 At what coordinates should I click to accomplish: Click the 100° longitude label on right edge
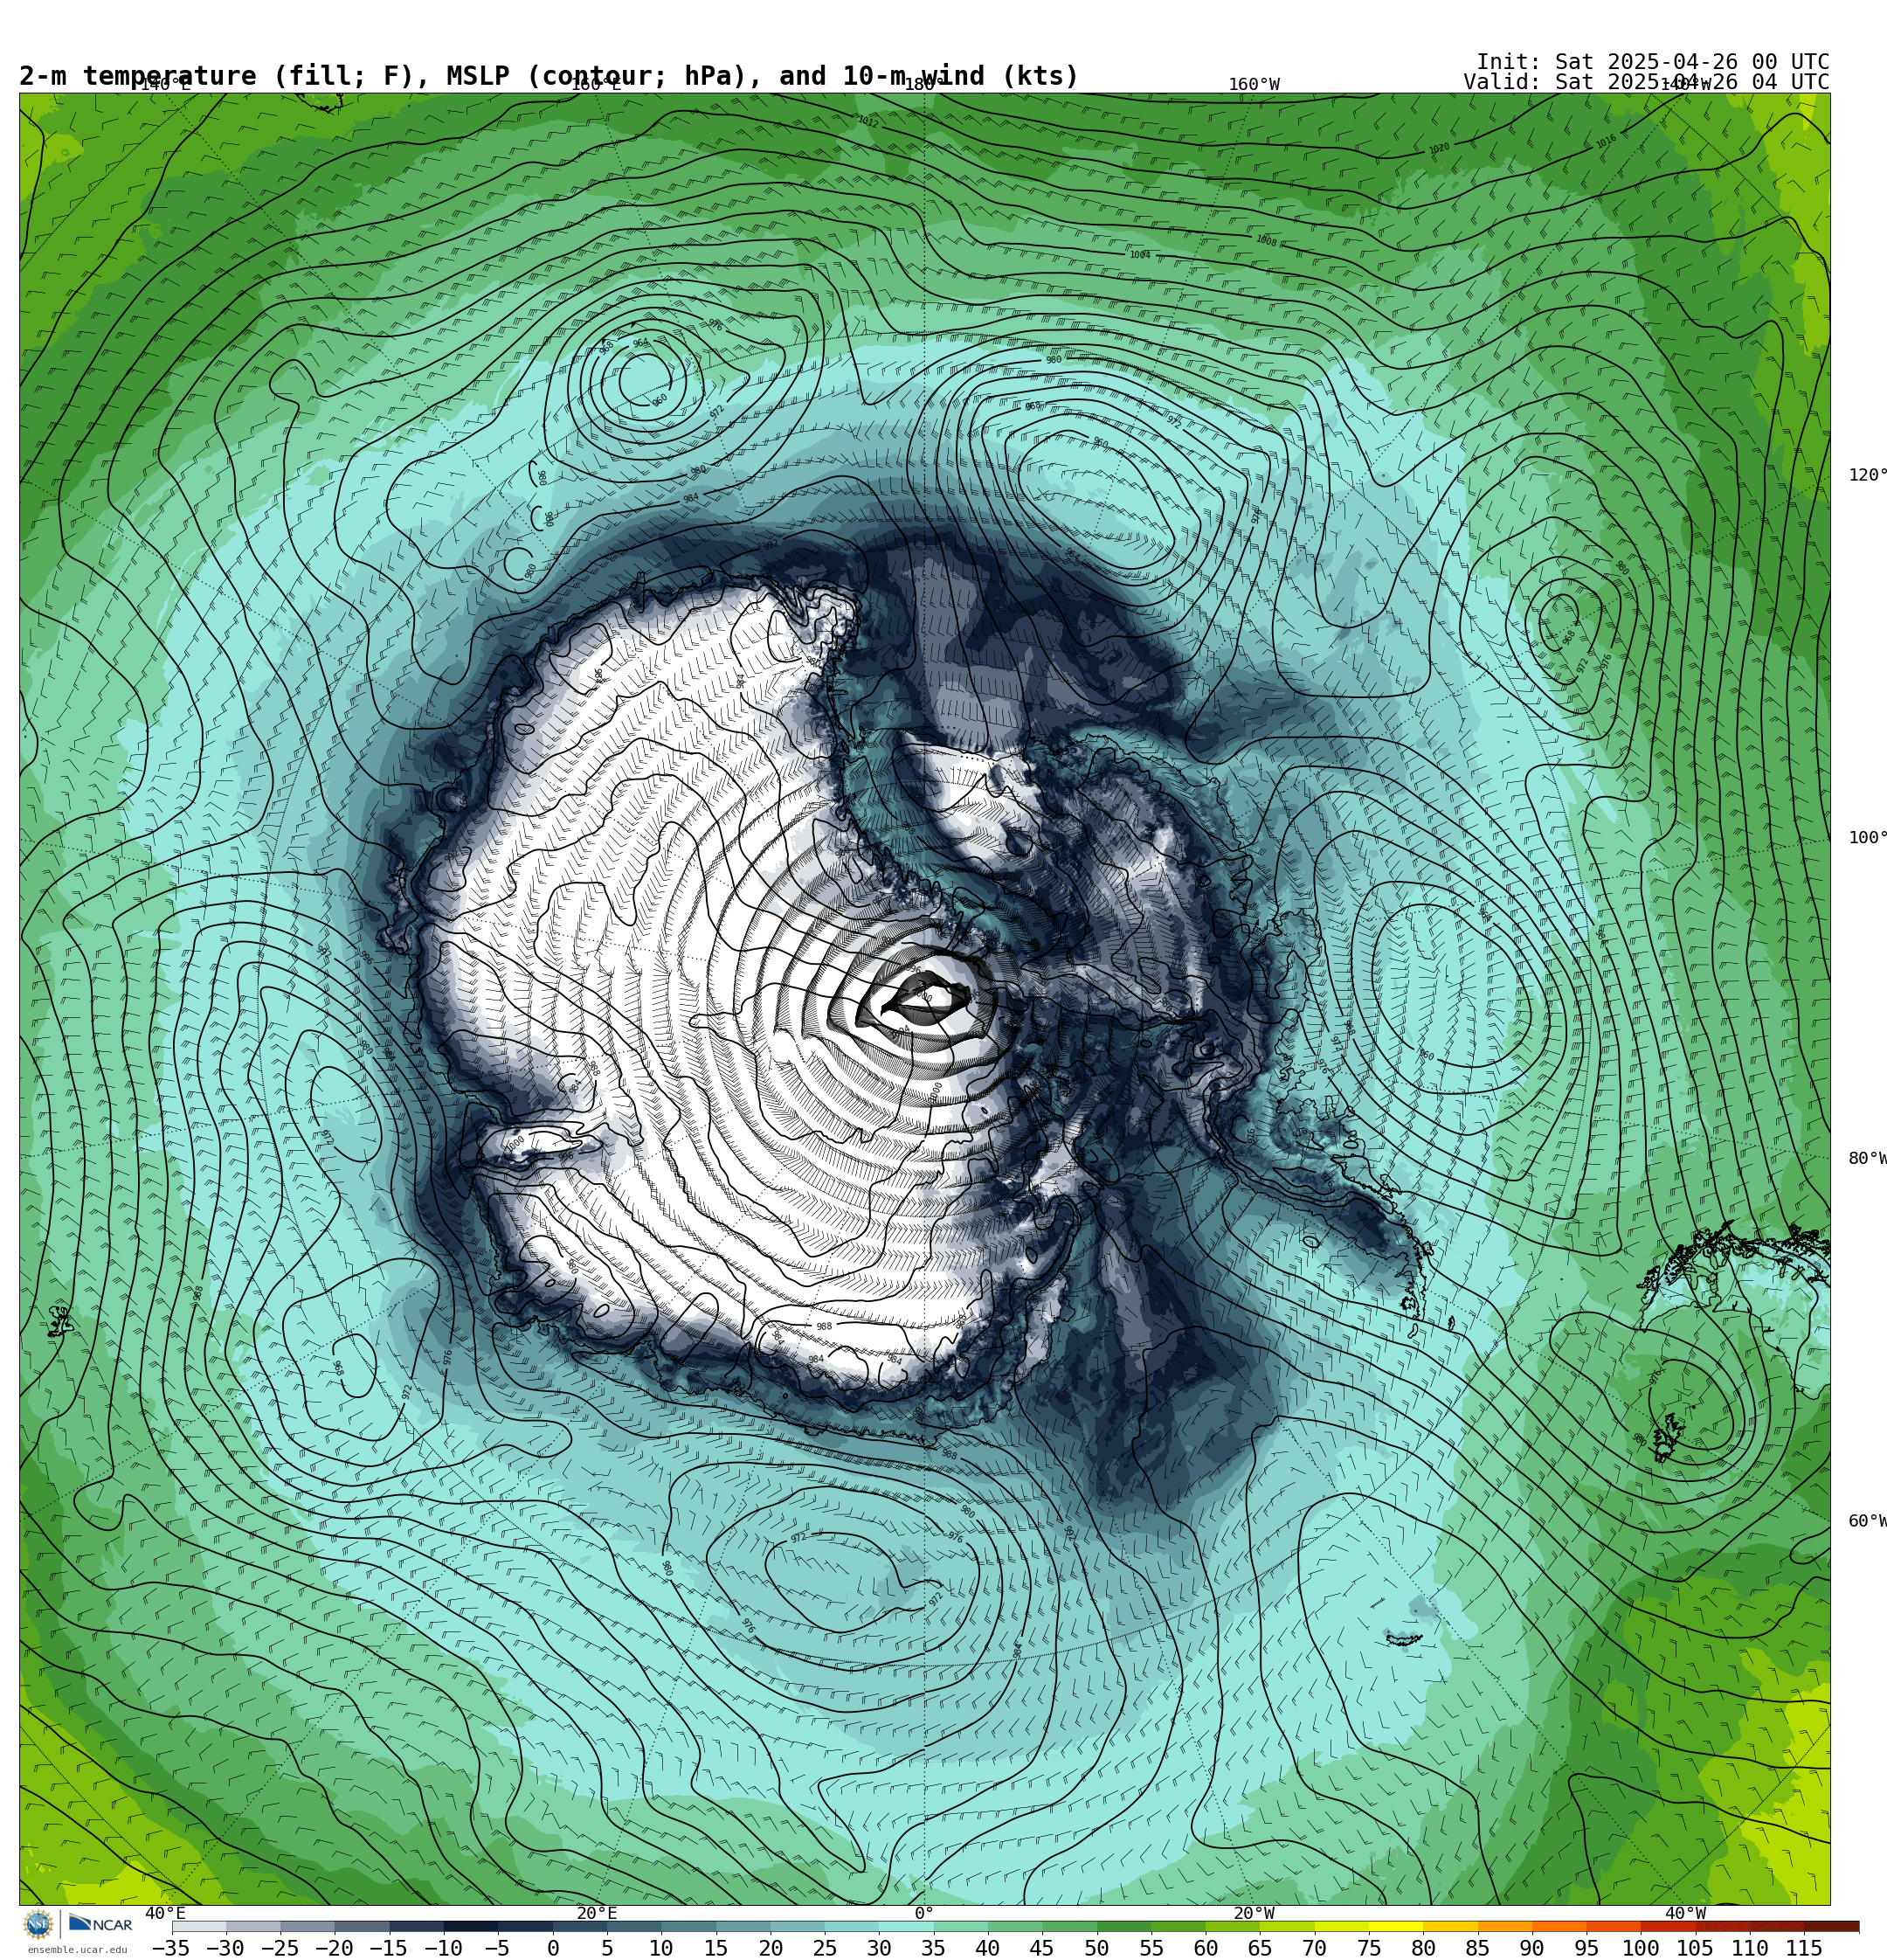point(1867,838)
